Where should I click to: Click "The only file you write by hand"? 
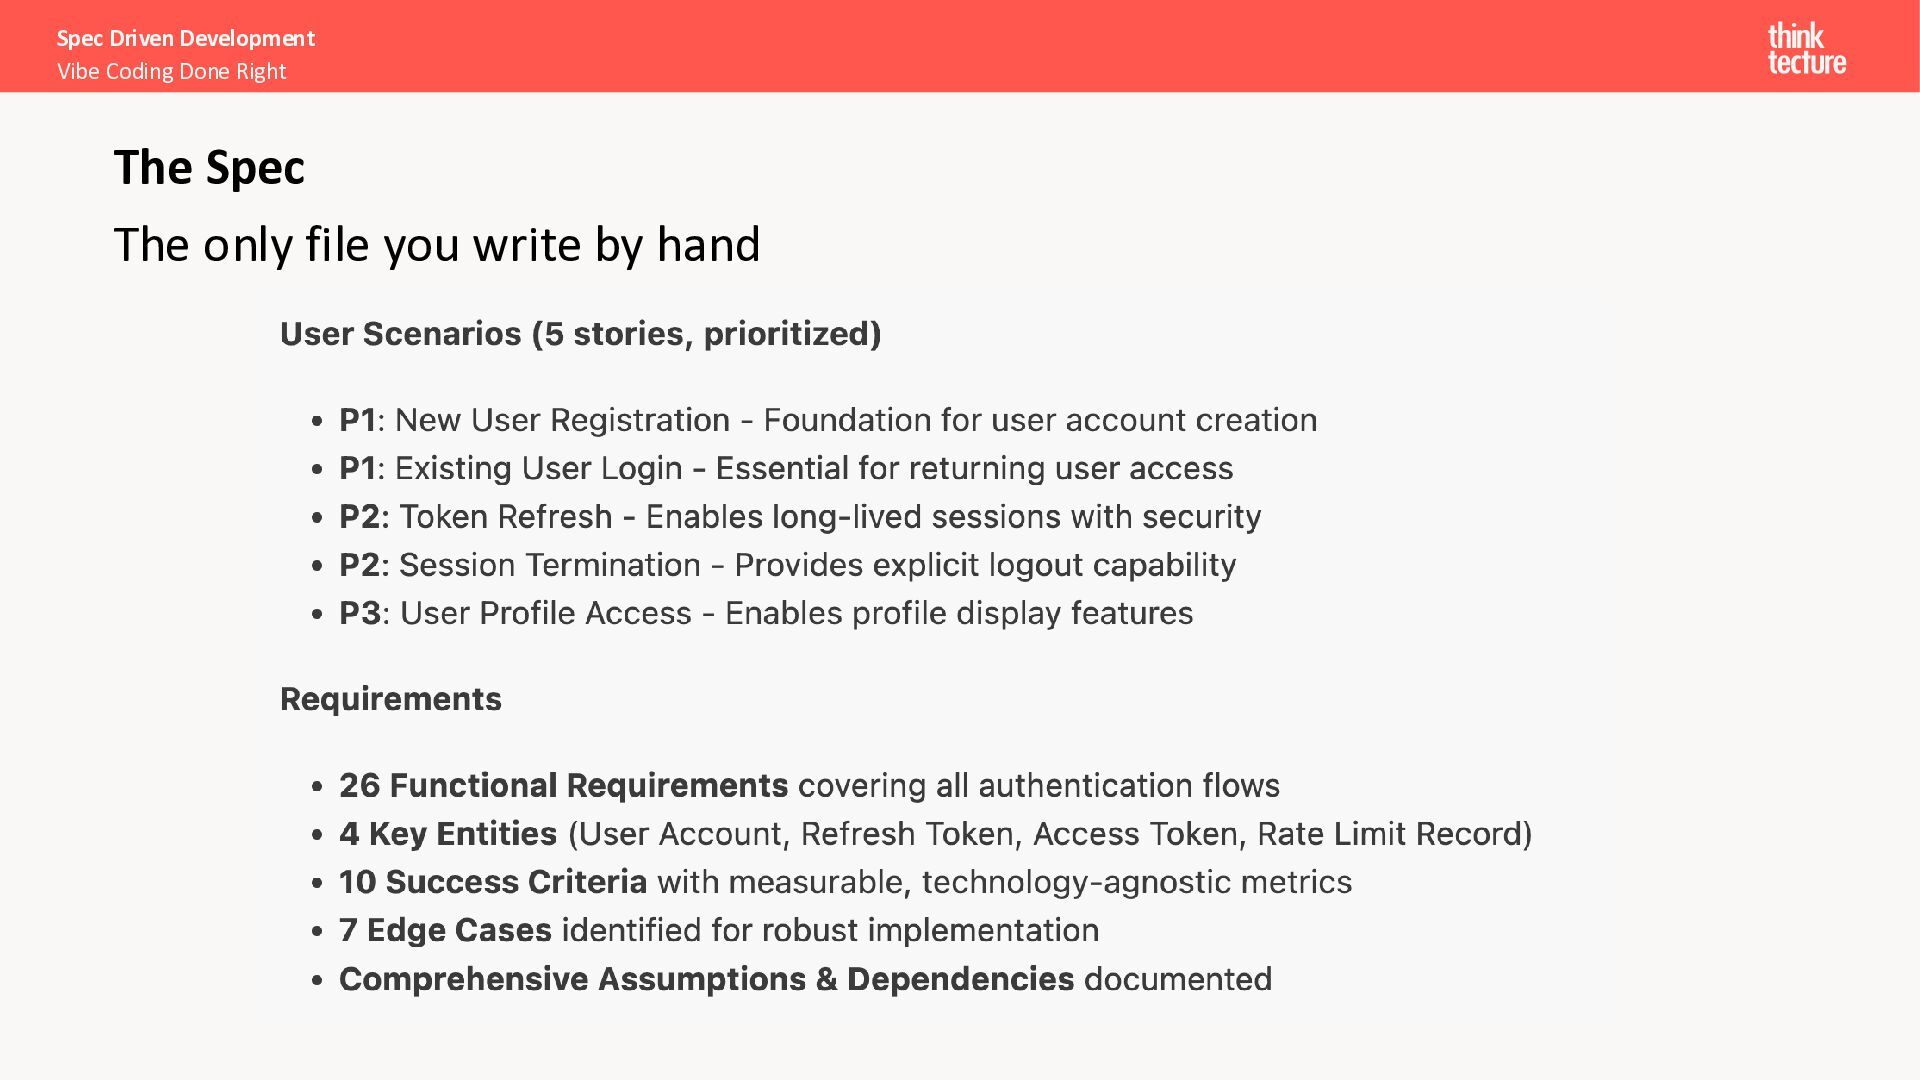(x=437, y=245)
